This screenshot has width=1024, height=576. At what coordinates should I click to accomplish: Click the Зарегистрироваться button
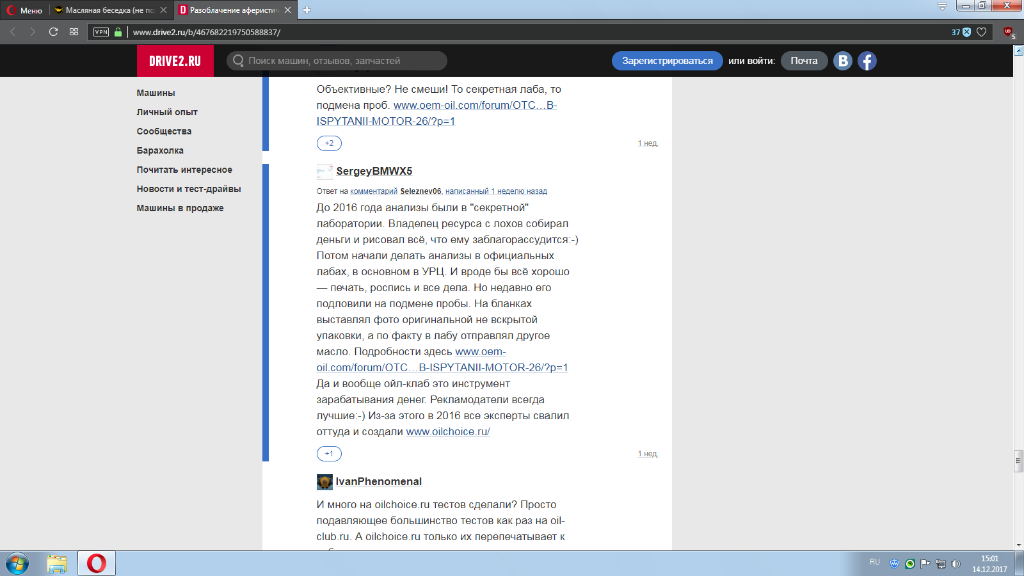[x=667, y=61]
